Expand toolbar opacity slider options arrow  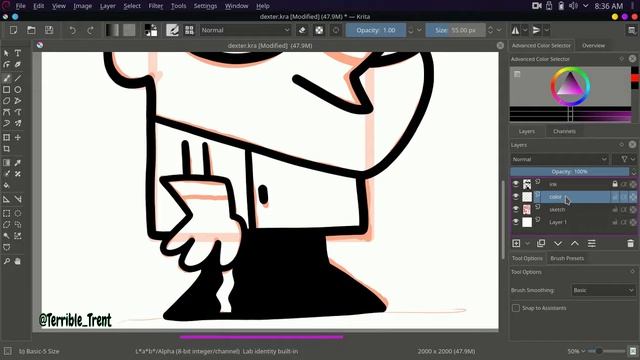pyautogui.click(x=419, y=30)
